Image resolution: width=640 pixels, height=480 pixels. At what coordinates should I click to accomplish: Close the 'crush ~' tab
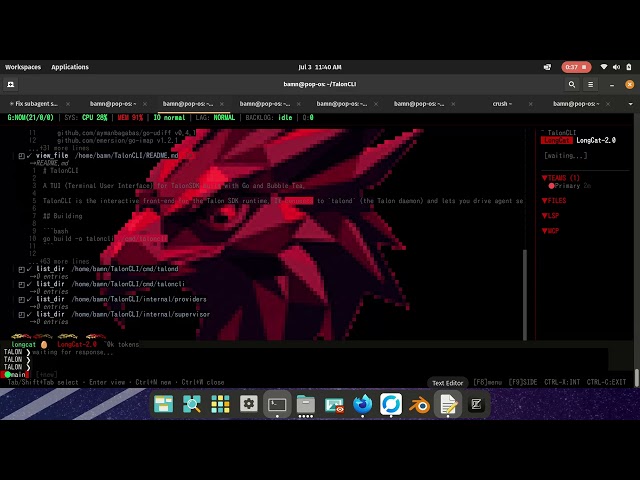[x=530, y=104]
